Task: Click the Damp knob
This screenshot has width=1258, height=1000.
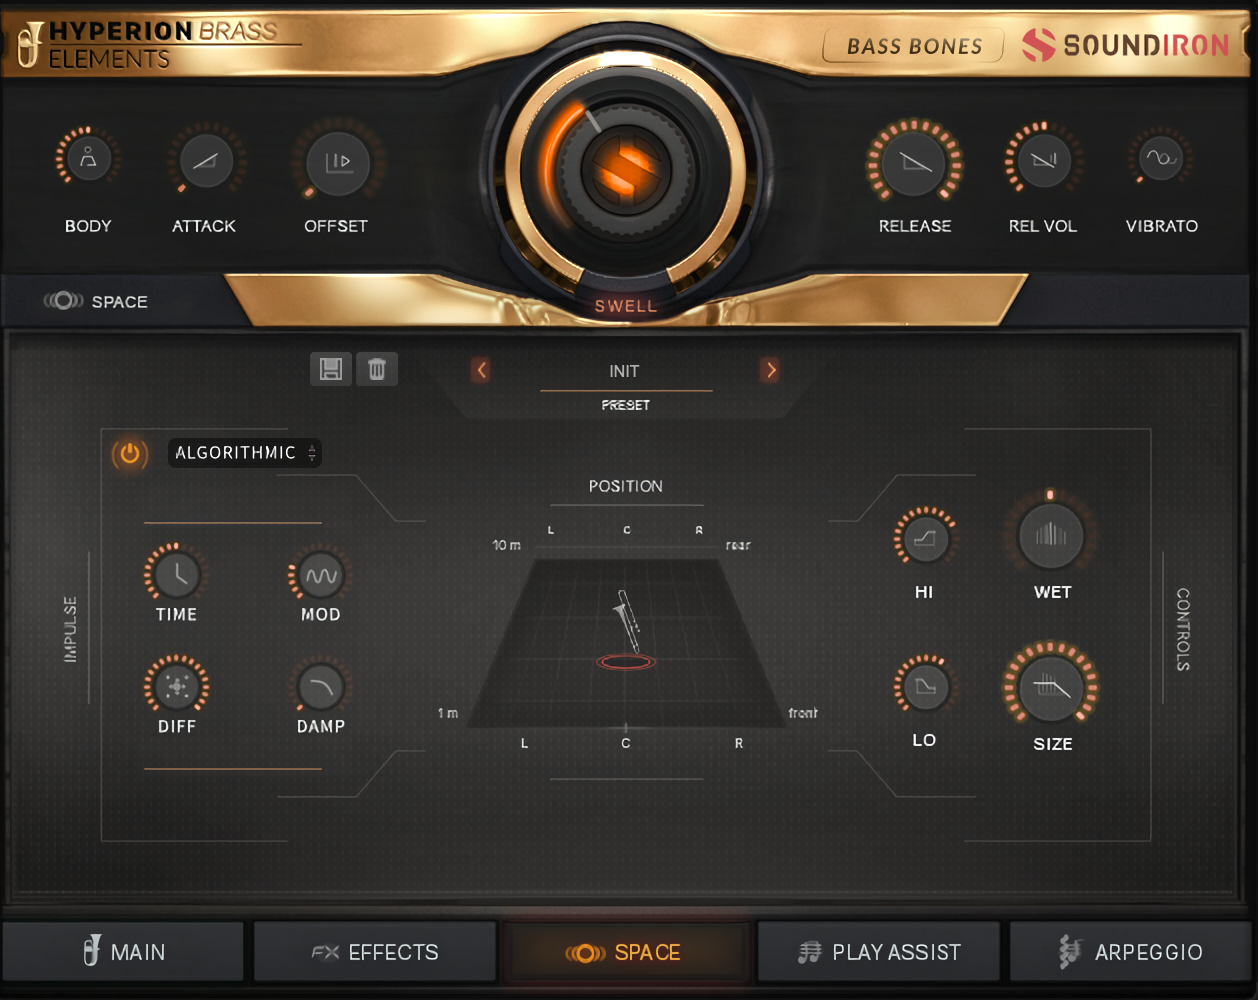Action: pyautogui.click(x=320, y=688)
